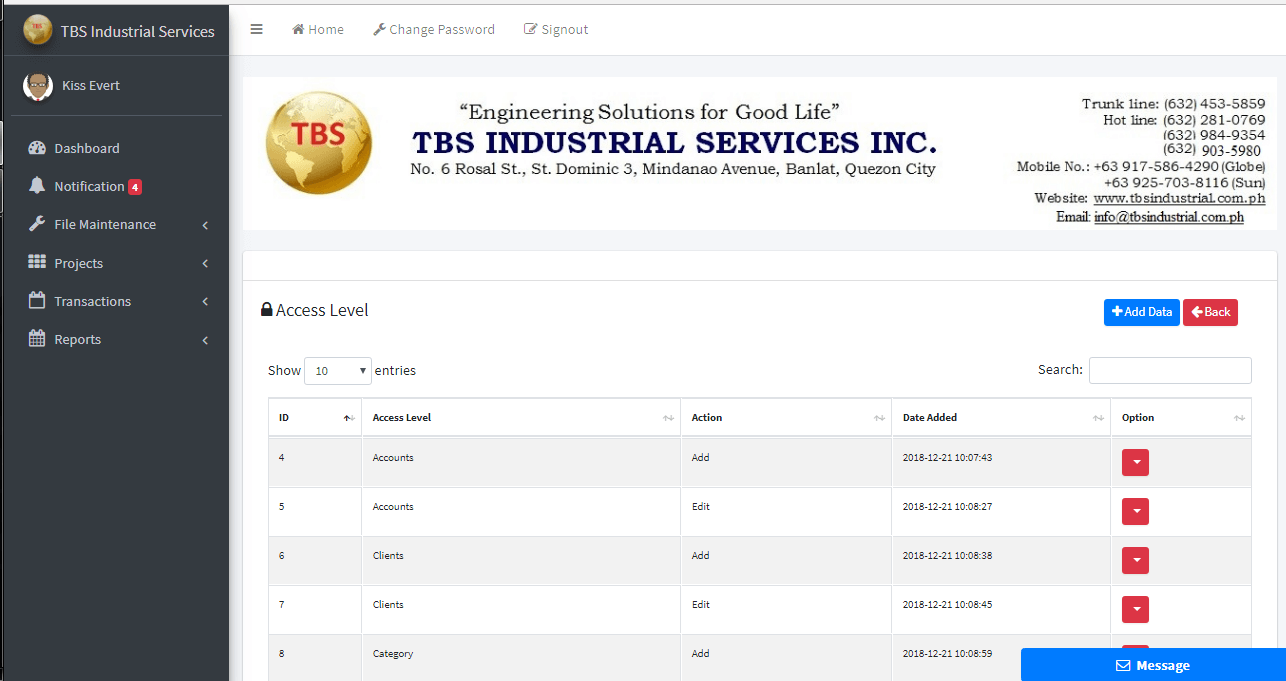
Task: Open option dropdown for ID 4 row
Action: pos(1135,462)
